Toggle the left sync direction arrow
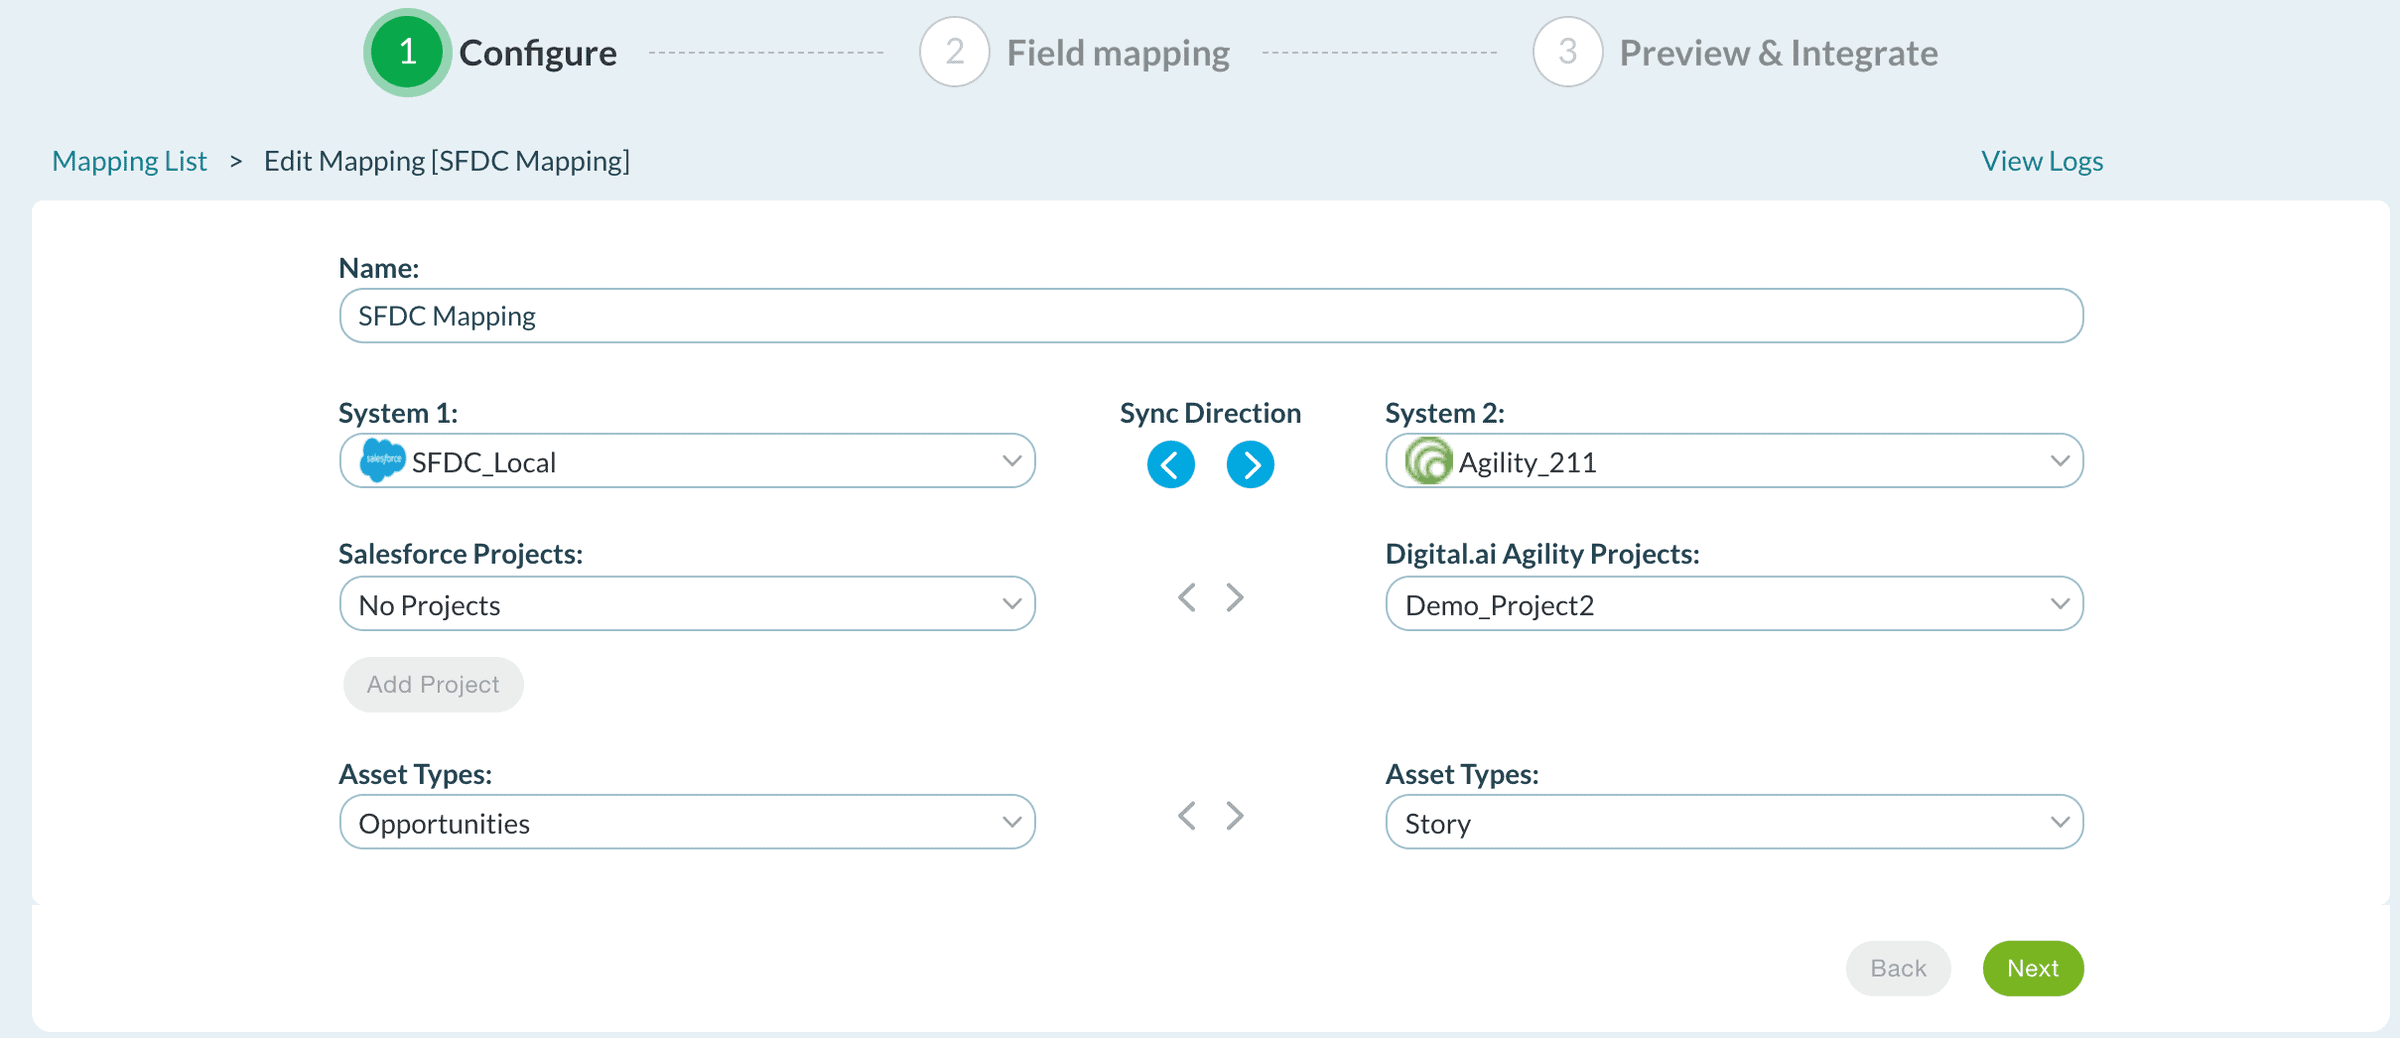The image size is (2400, 1038). (x=1170, y=465)
